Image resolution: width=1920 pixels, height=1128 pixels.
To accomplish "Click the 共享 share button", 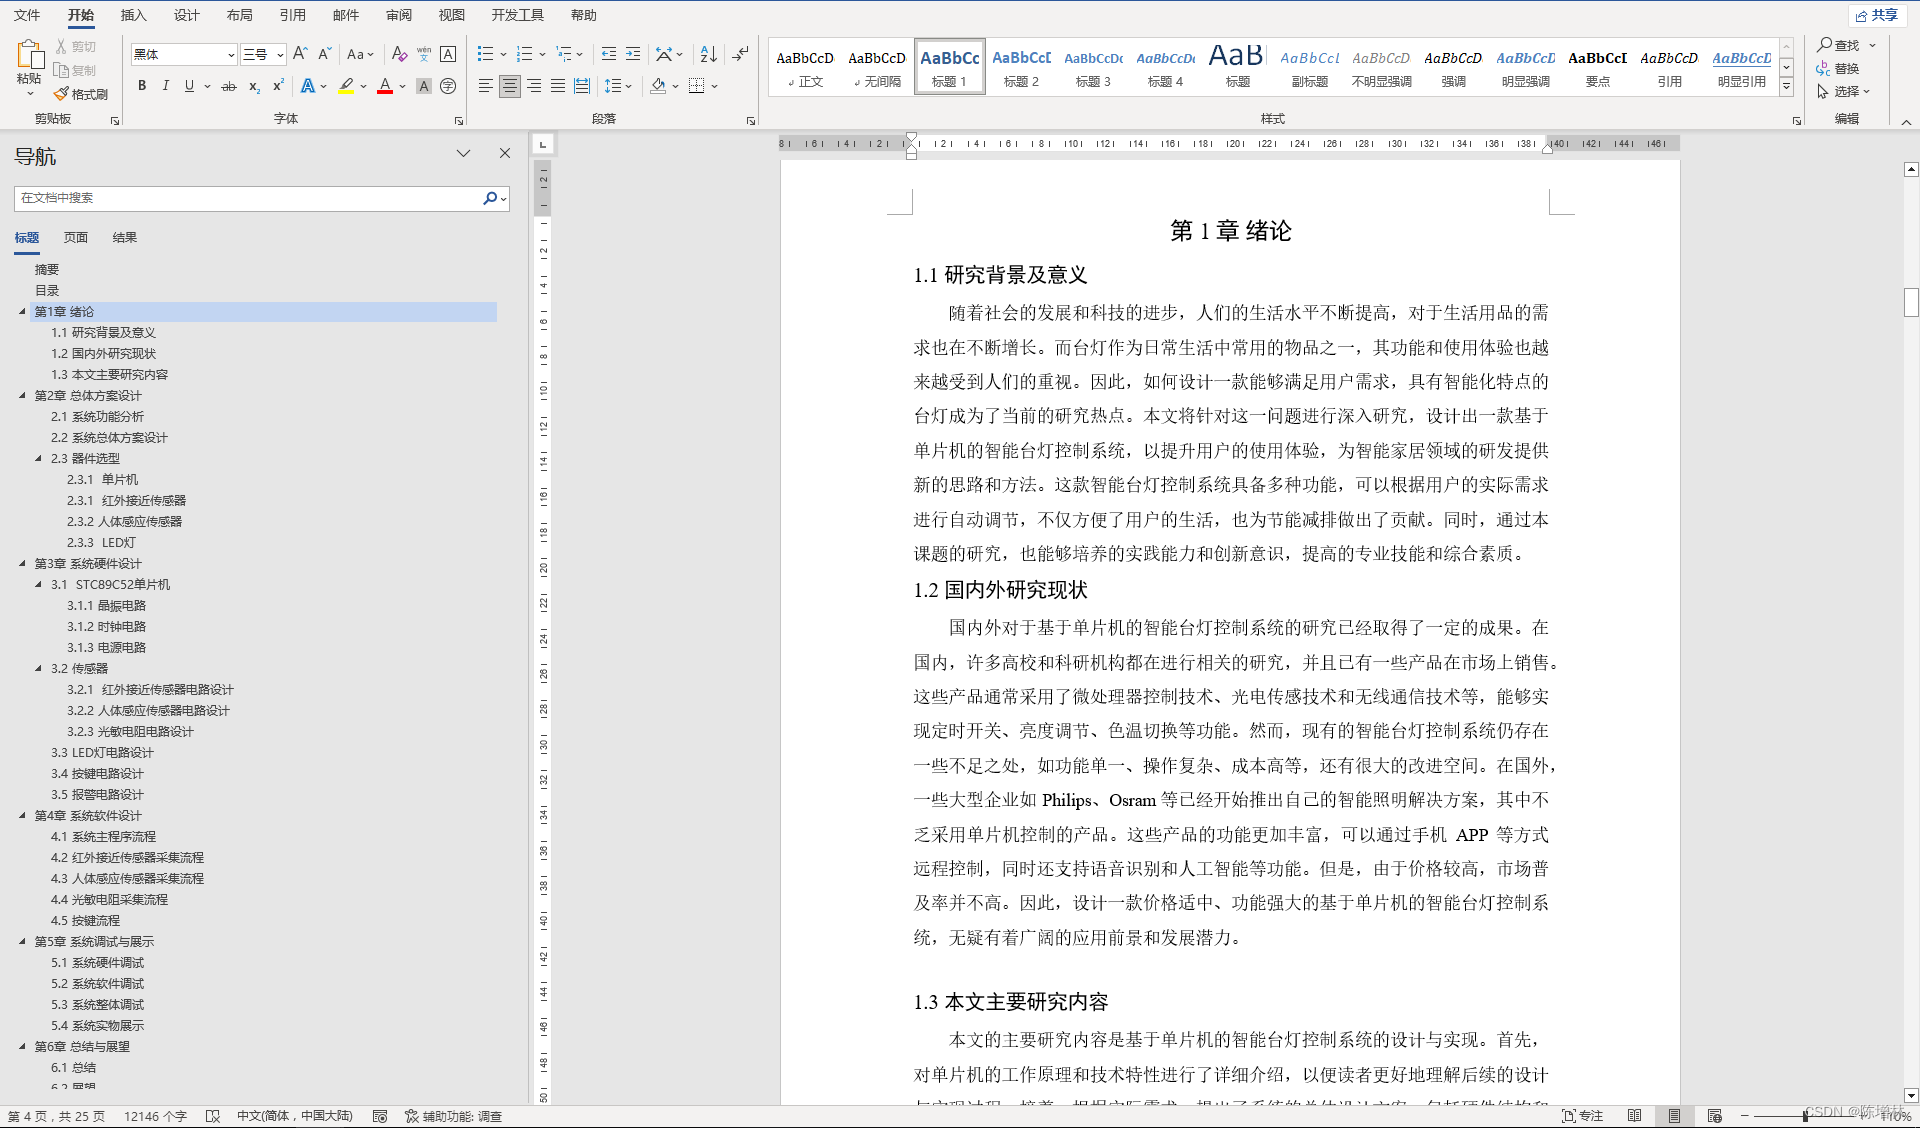I will [x=1877, y=15].
